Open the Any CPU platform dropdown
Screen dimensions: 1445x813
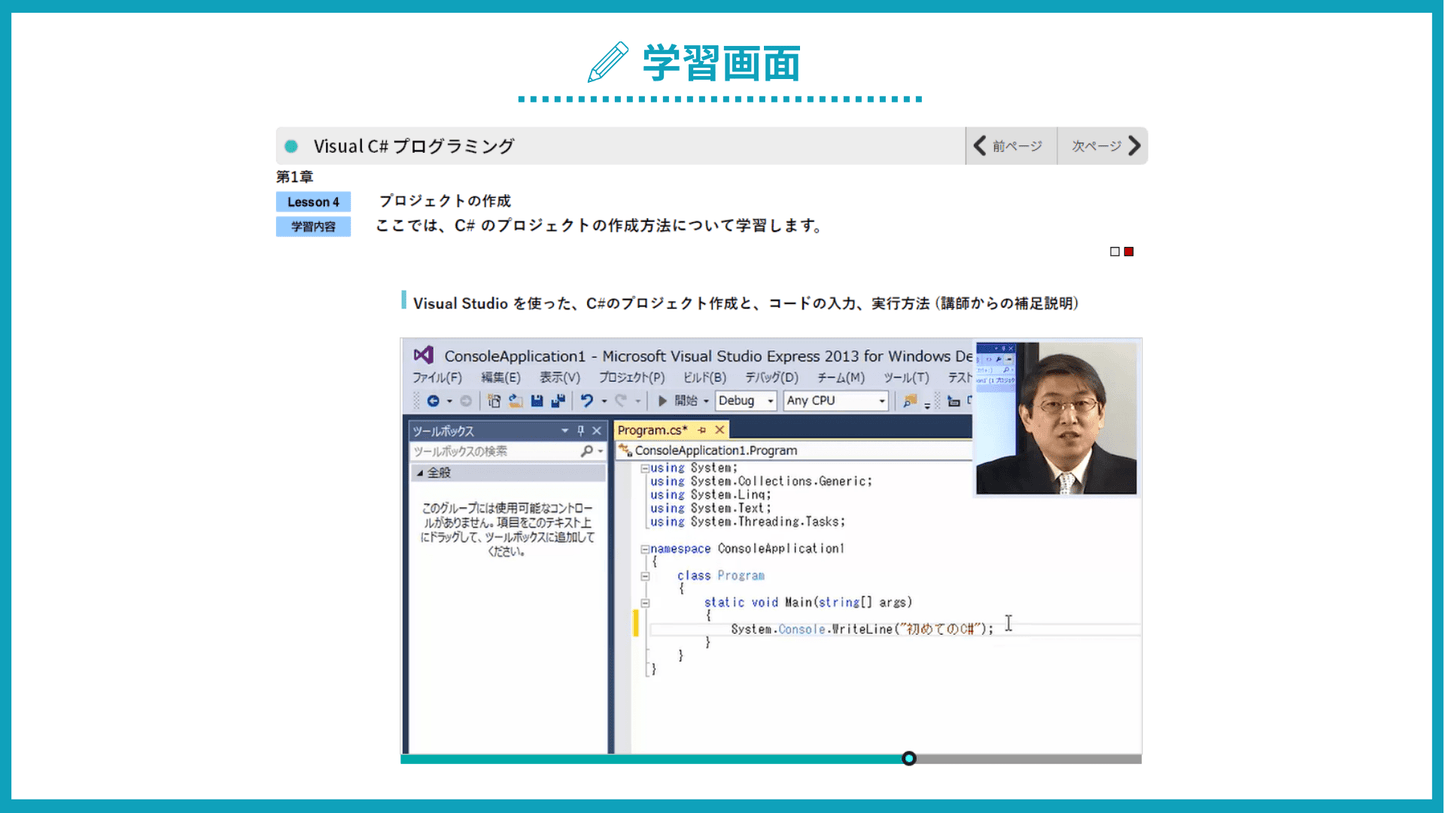[x=836, y=401]
